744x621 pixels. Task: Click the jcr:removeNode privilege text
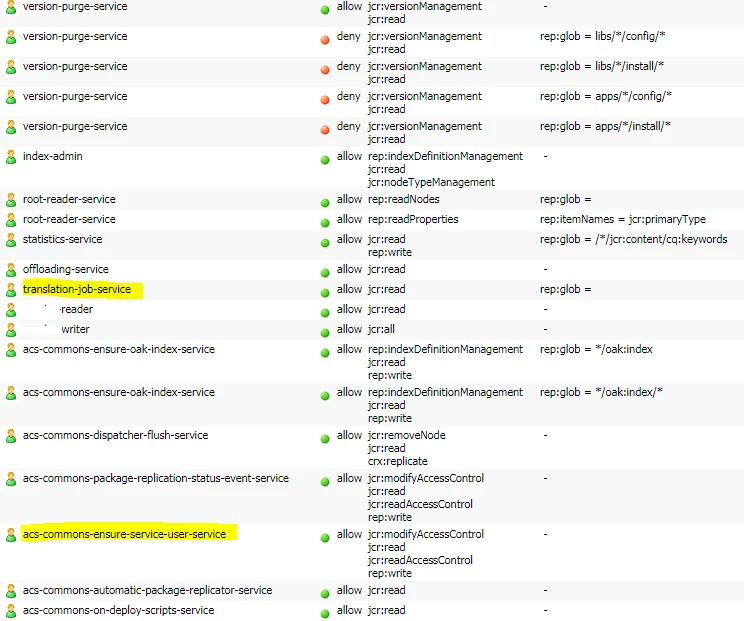tap(407, 435)
